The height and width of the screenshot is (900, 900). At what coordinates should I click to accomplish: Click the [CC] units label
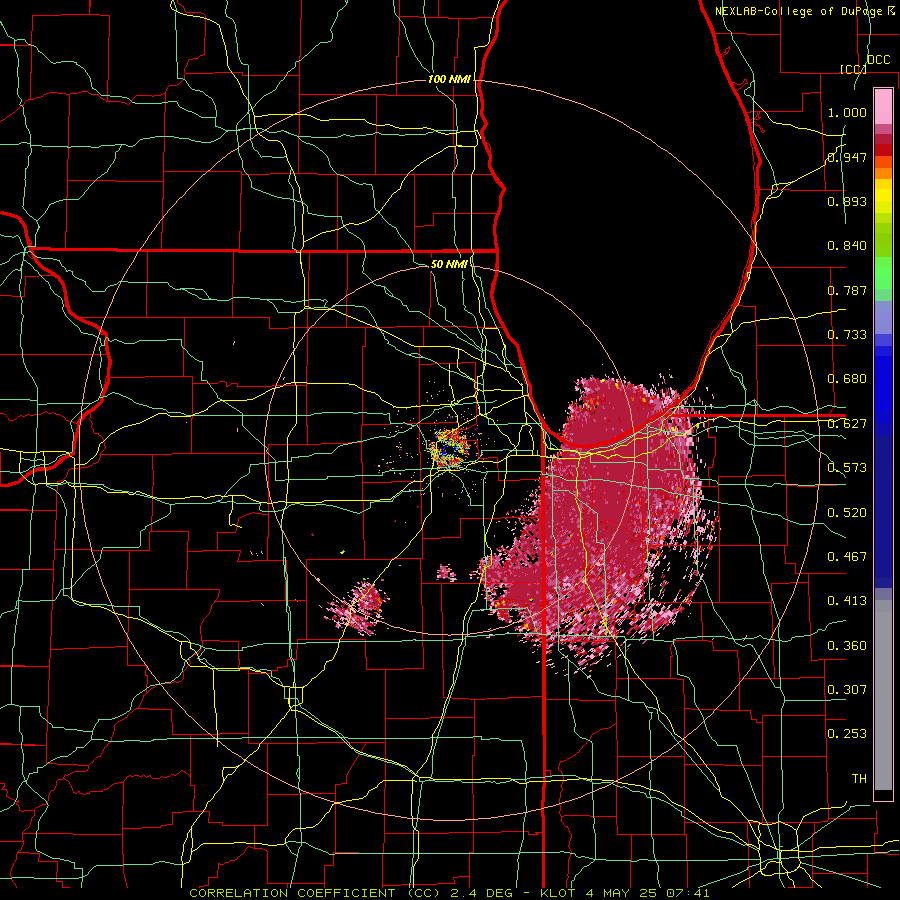[853, 69]
